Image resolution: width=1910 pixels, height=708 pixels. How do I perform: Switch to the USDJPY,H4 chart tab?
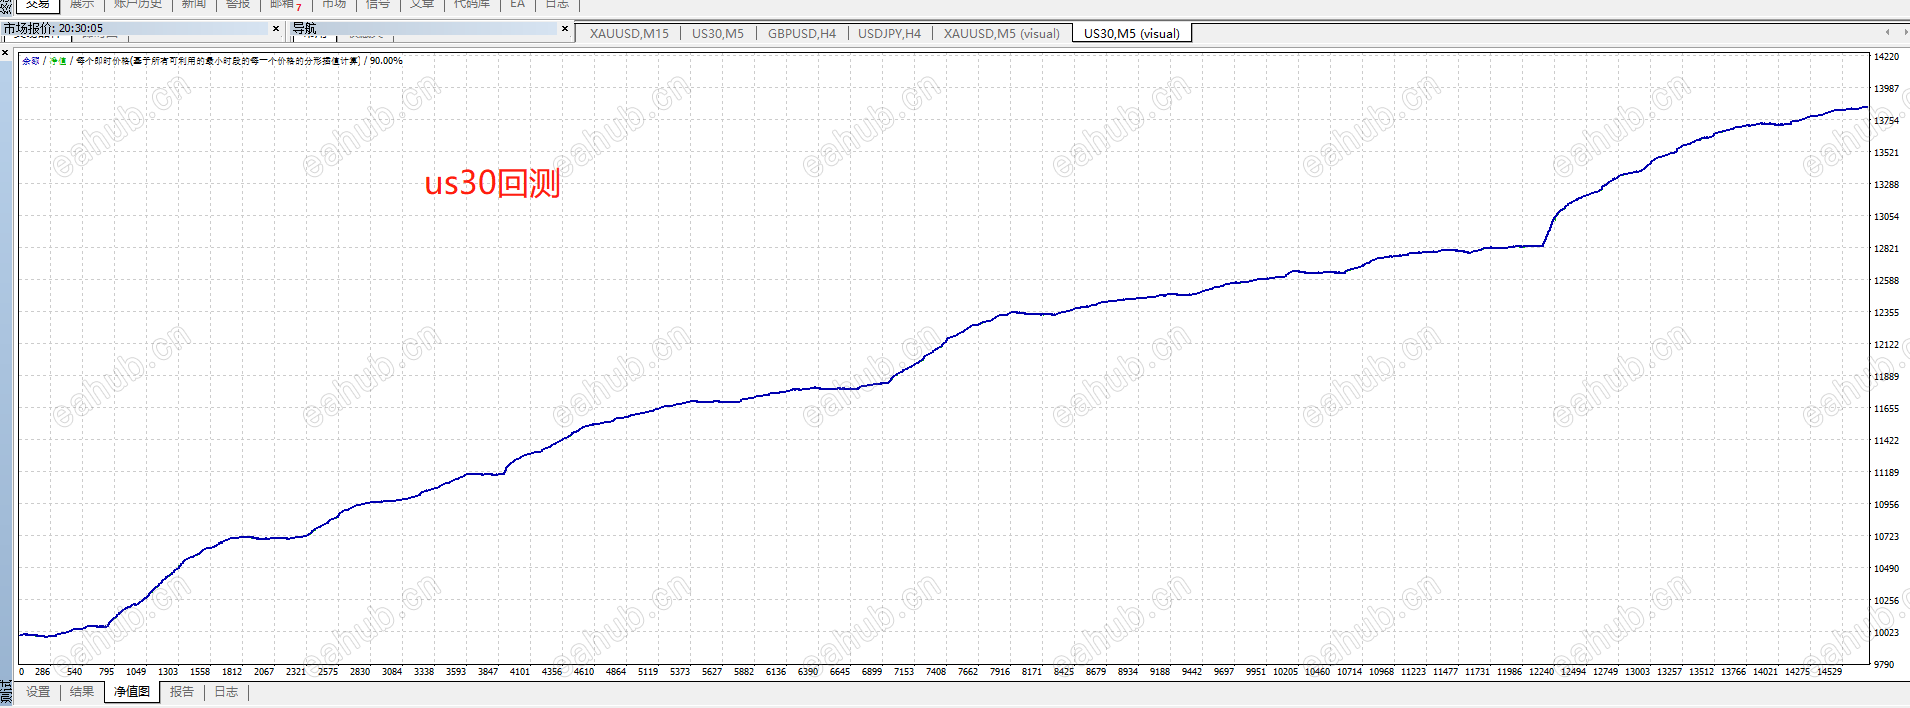(x=889, y=33)
